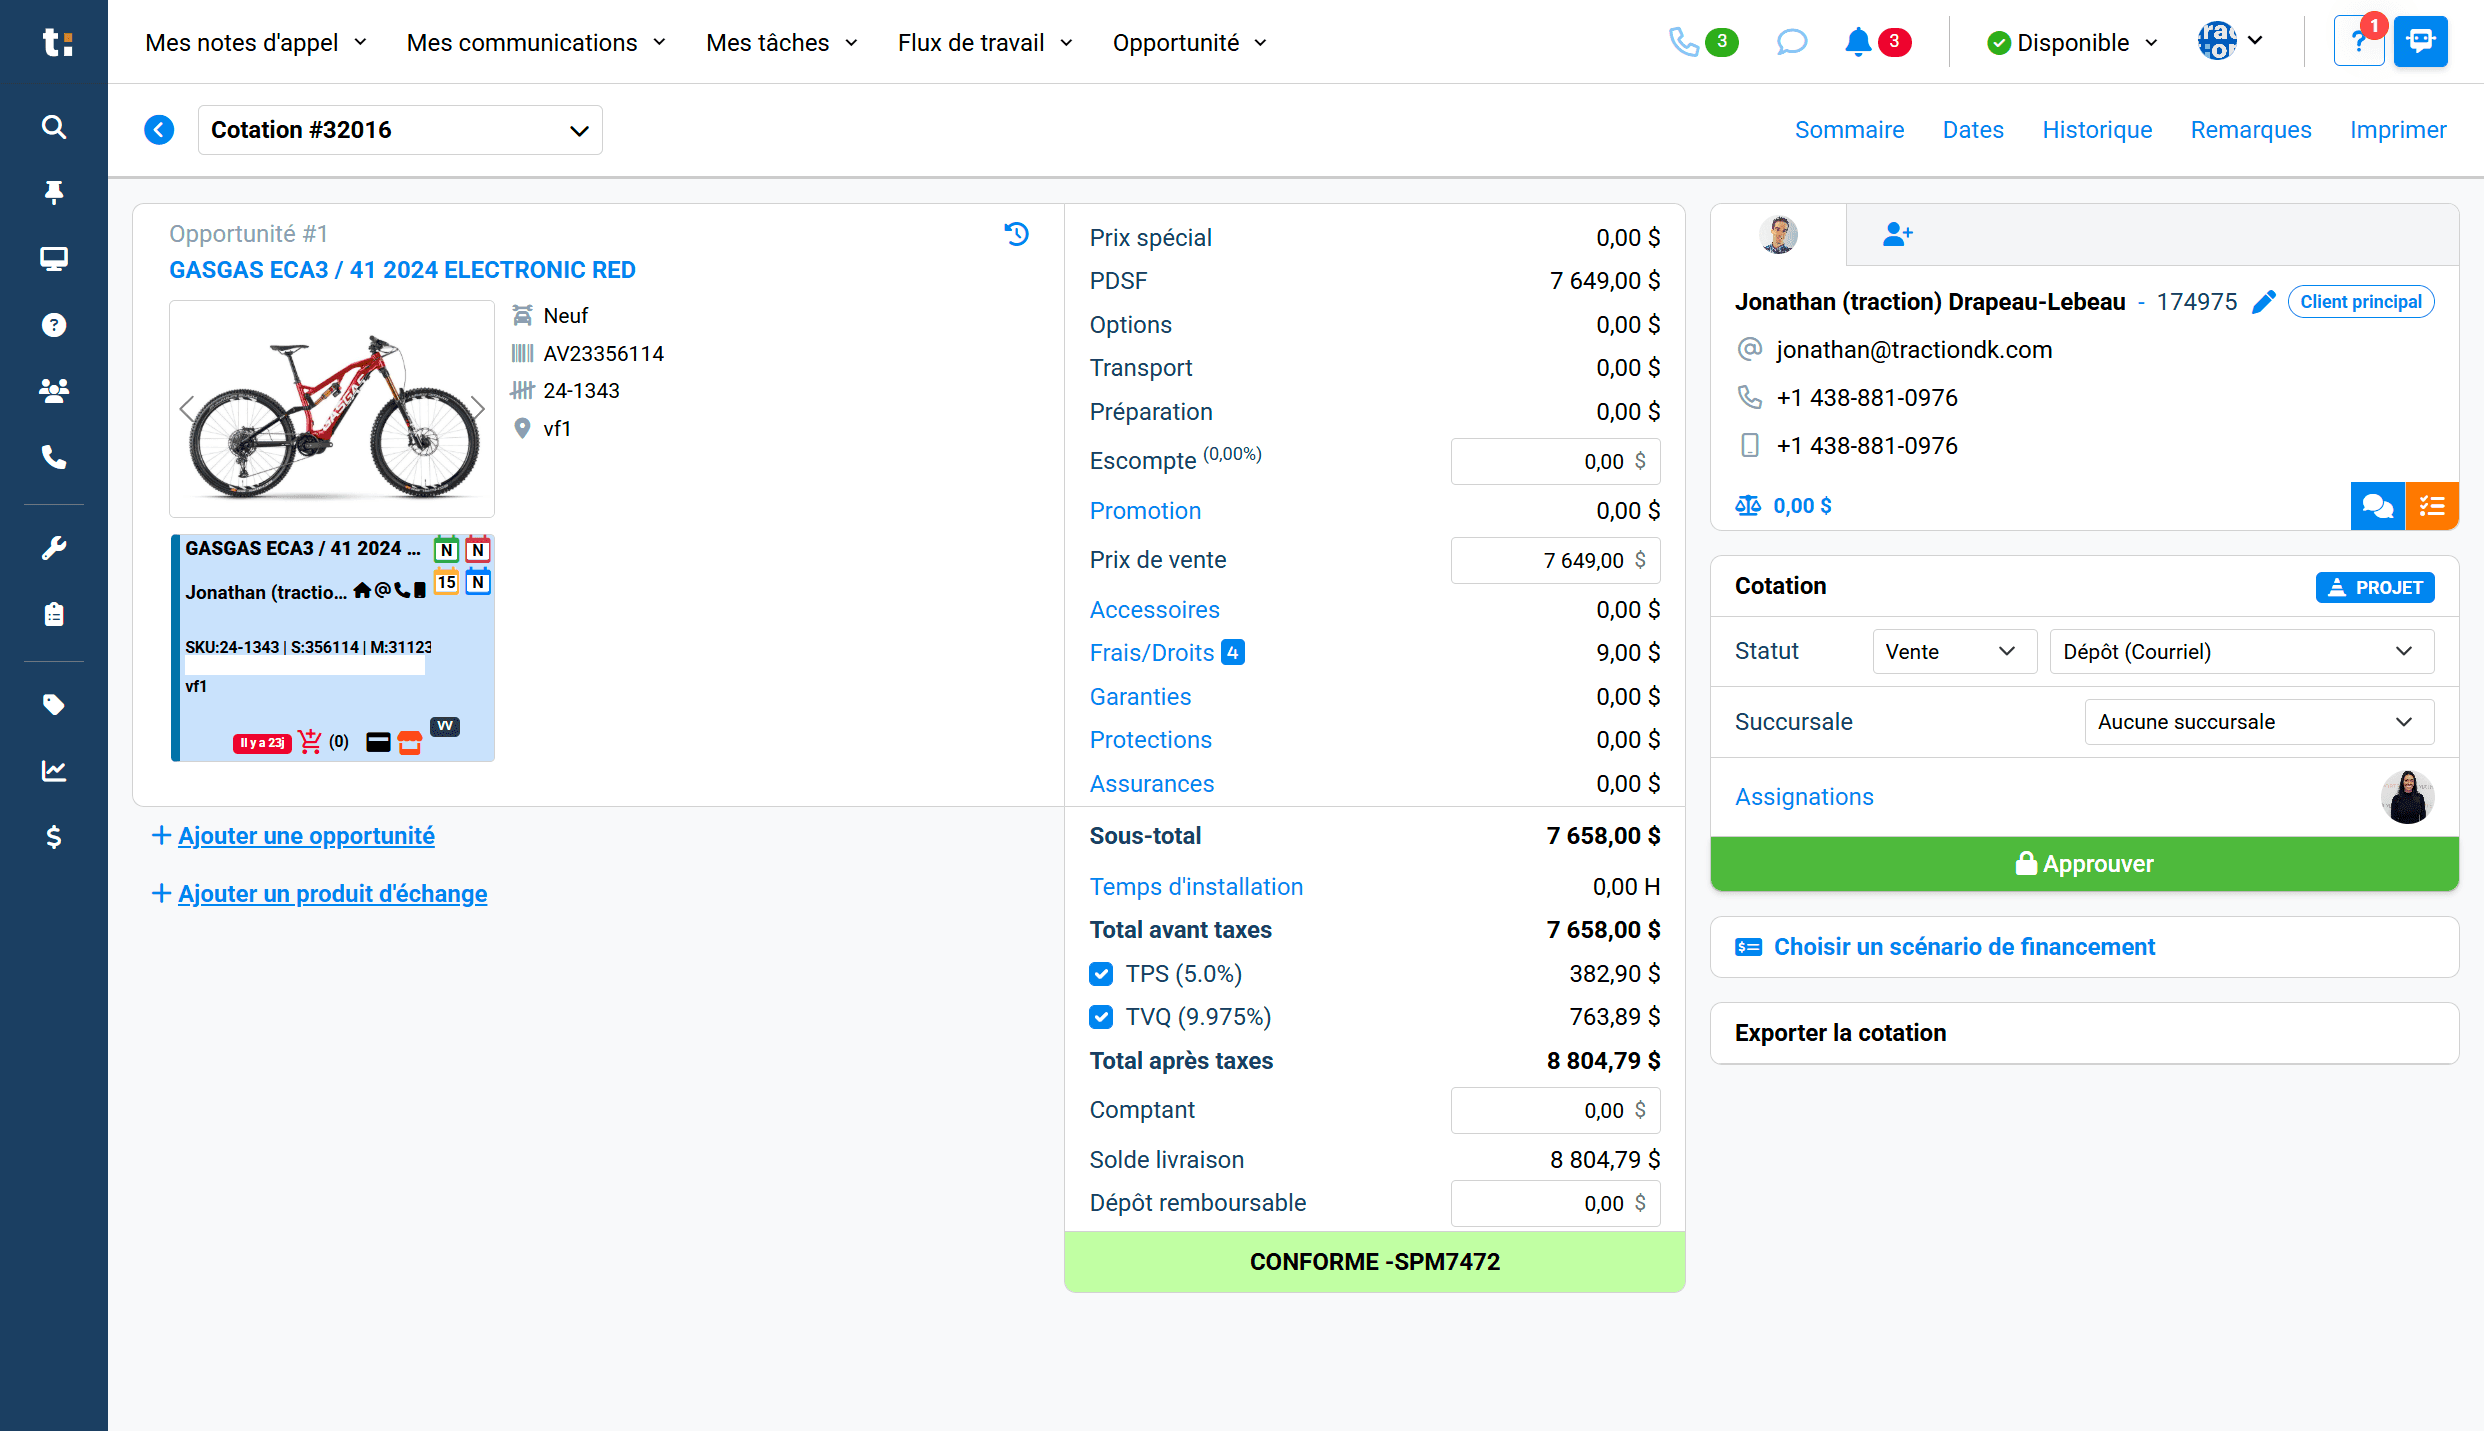
Task: Open the Succursale dropdown
Action: pos(2259,722)
